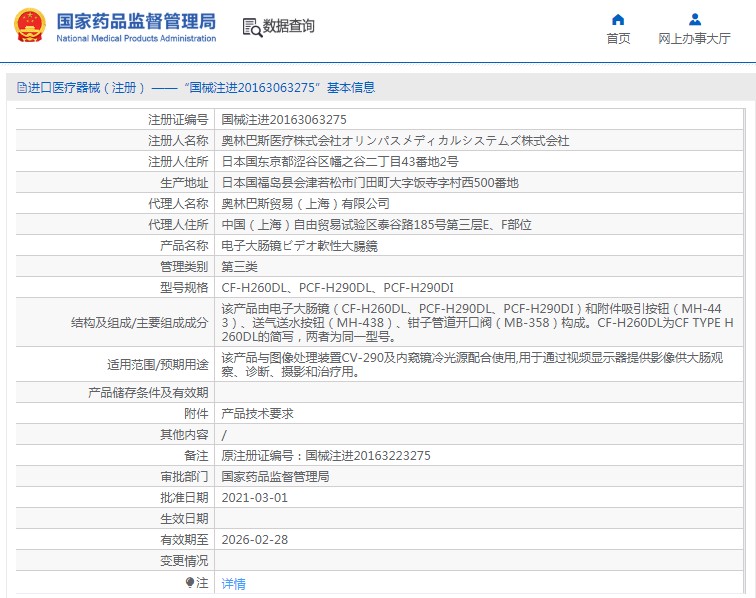Click remark 原注册证编号：国械注进20163223275

pos(326,456)
